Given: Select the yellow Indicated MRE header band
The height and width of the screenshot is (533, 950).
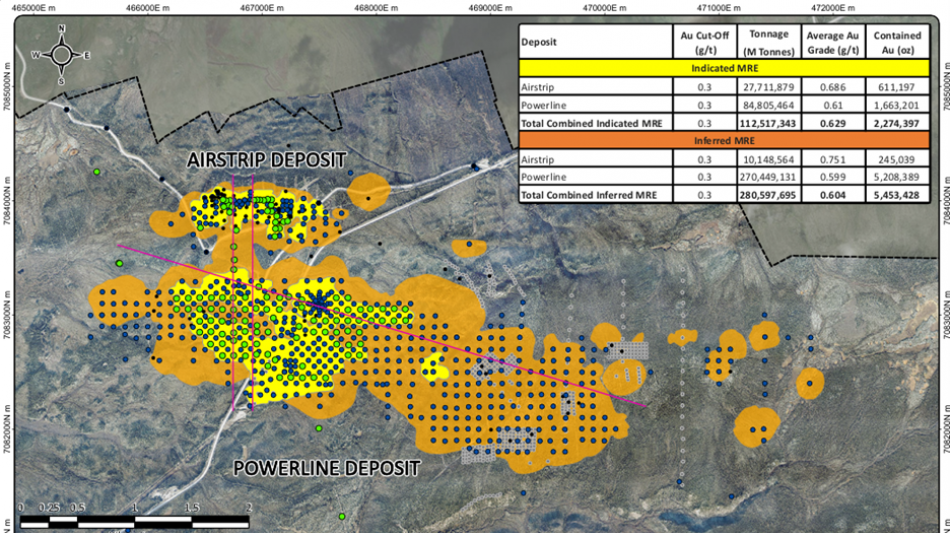Looking at the screenshot, I should click(x=724, y=68).
